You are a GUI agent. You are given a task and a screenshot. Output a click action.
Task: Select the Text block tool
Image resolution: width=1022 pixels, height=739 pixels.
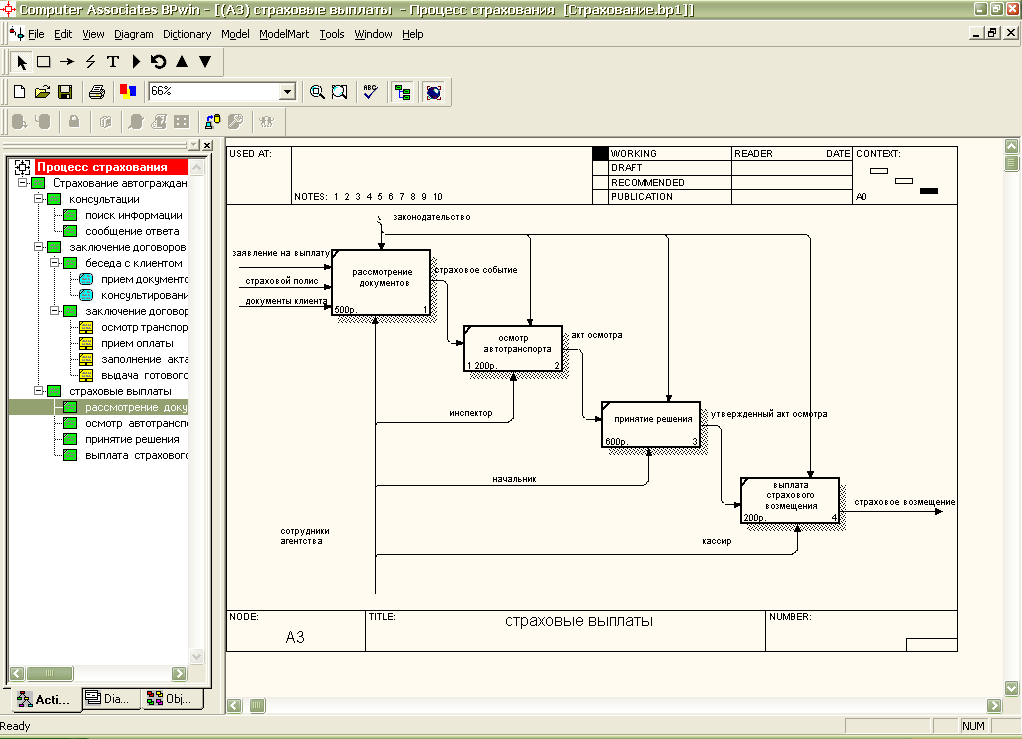tap(113, 62)
